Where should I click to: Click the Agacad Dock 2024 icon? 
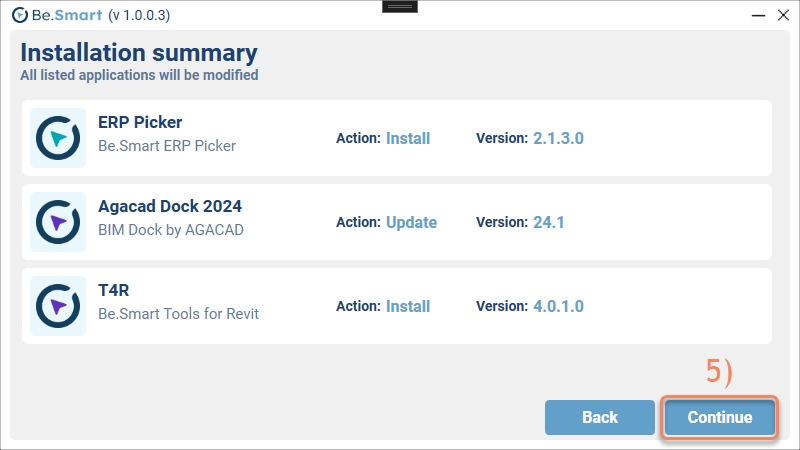tap(58, 222)
